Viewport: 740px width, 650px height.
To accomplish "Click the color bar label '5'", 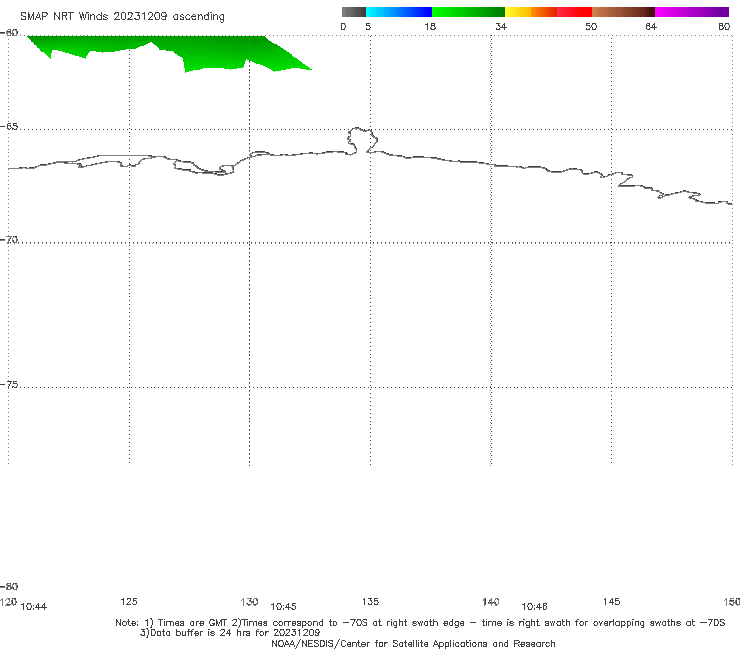I will pos(368,26).
